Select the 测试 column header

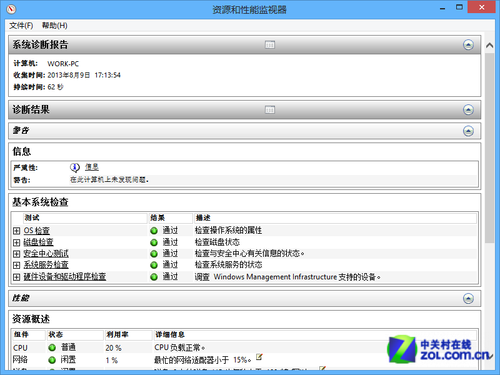click(85, 218)
